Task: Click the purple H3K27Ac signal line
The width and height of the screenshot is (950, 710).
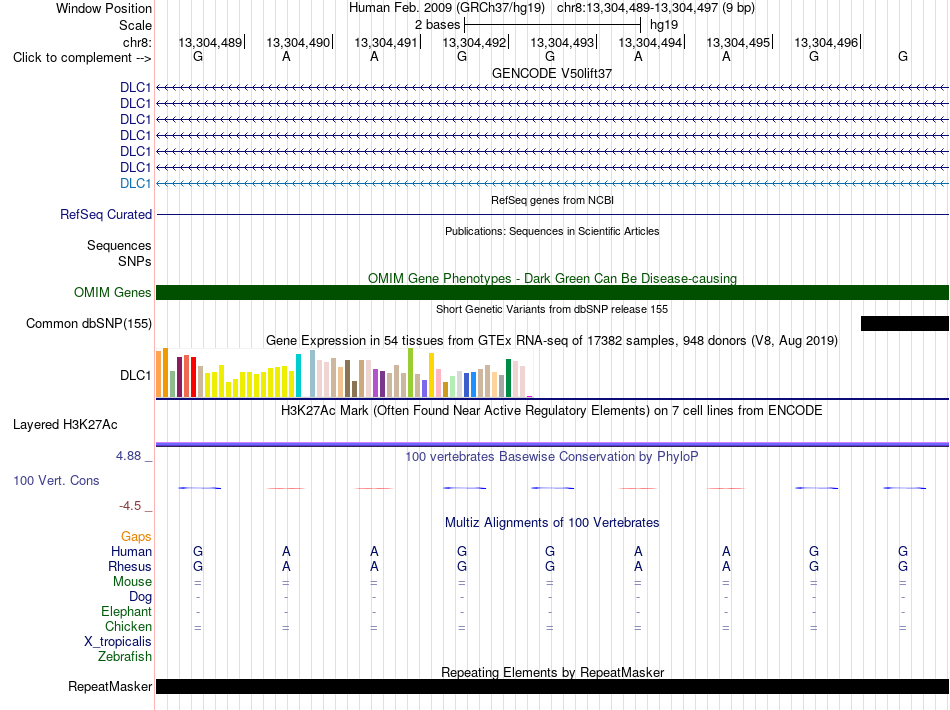Action: (x=552, y=445)
